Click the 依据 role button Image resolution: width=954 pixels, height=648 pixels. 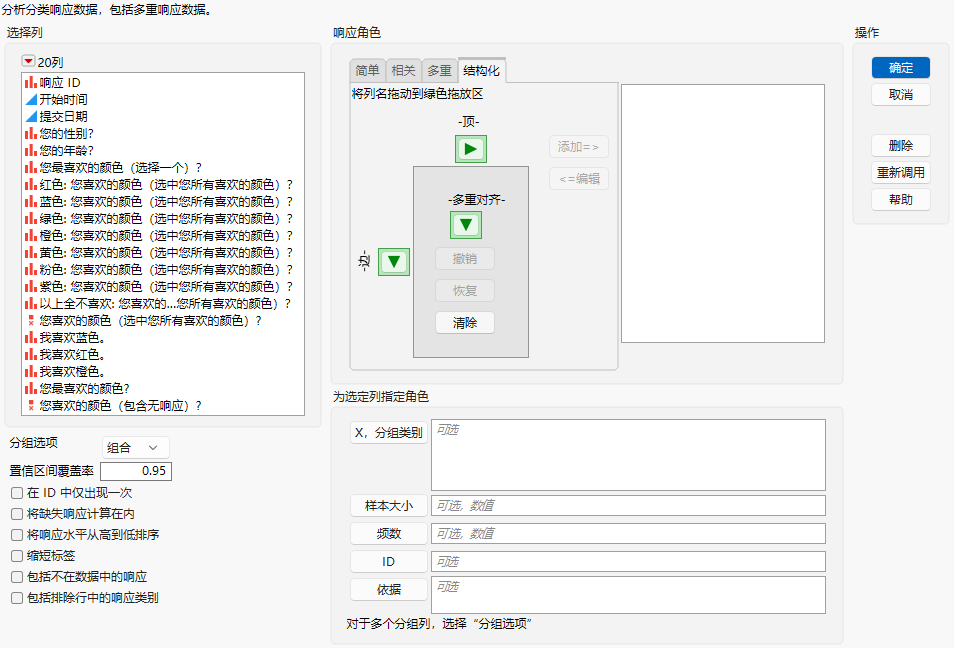point(389,590)
